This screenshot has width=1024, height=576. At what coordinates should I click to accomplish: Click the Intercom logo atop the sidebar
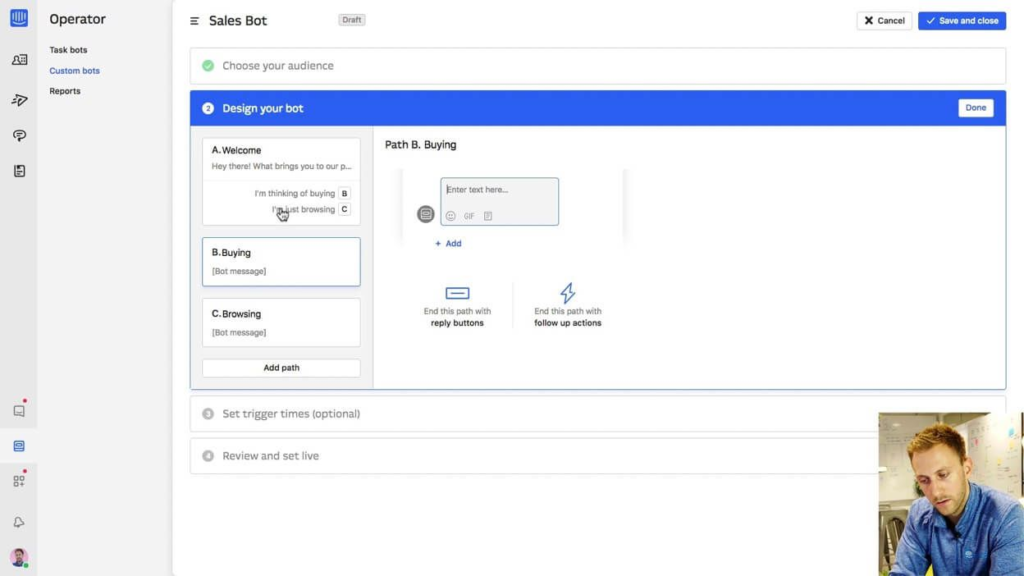[x=18, y=18]
